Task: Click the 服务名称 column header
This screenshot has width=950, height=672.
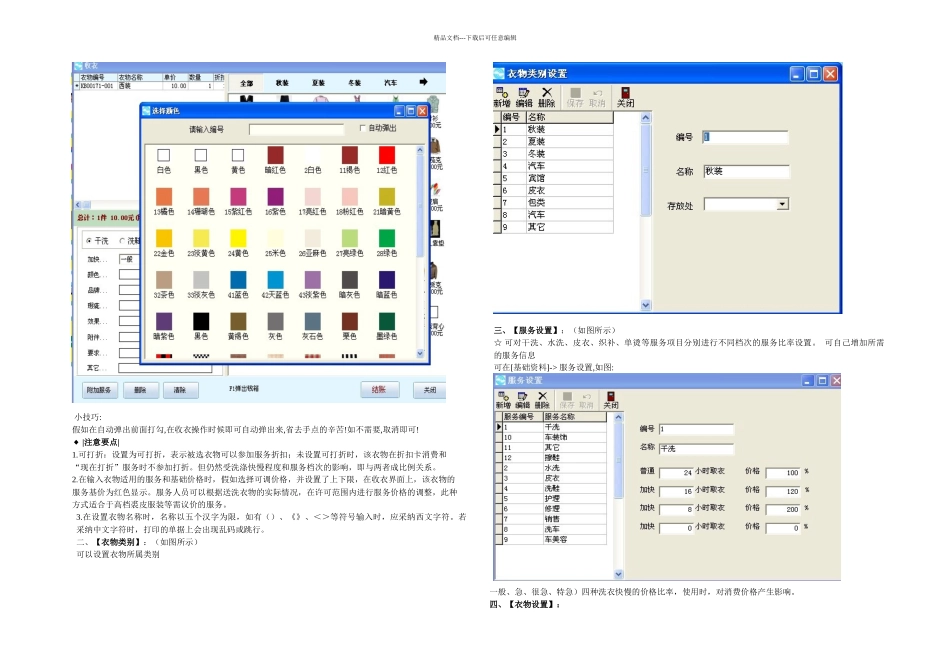Action: tap(574, 417)
